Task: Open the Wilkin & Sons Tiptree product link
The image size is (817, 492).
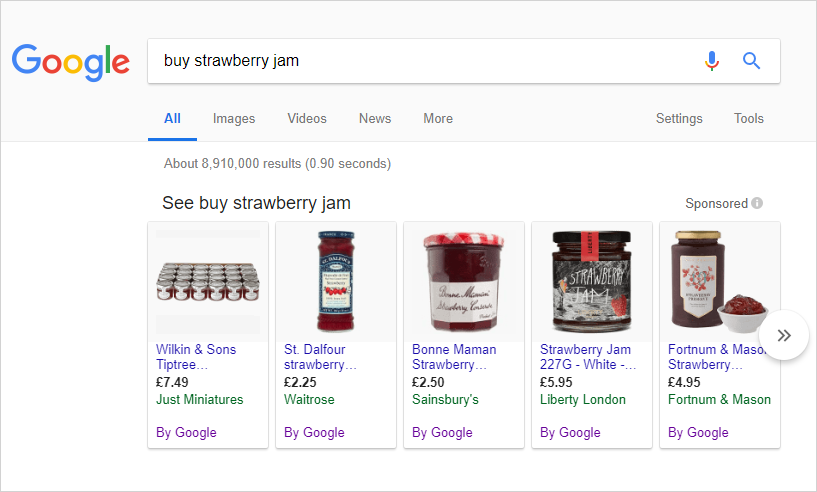Action: pos(196,357)
